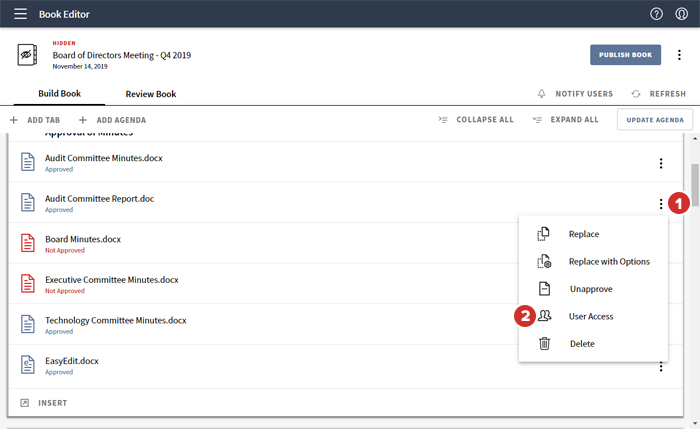Click the Board Minutes.docx document icon

click(28, 244)
